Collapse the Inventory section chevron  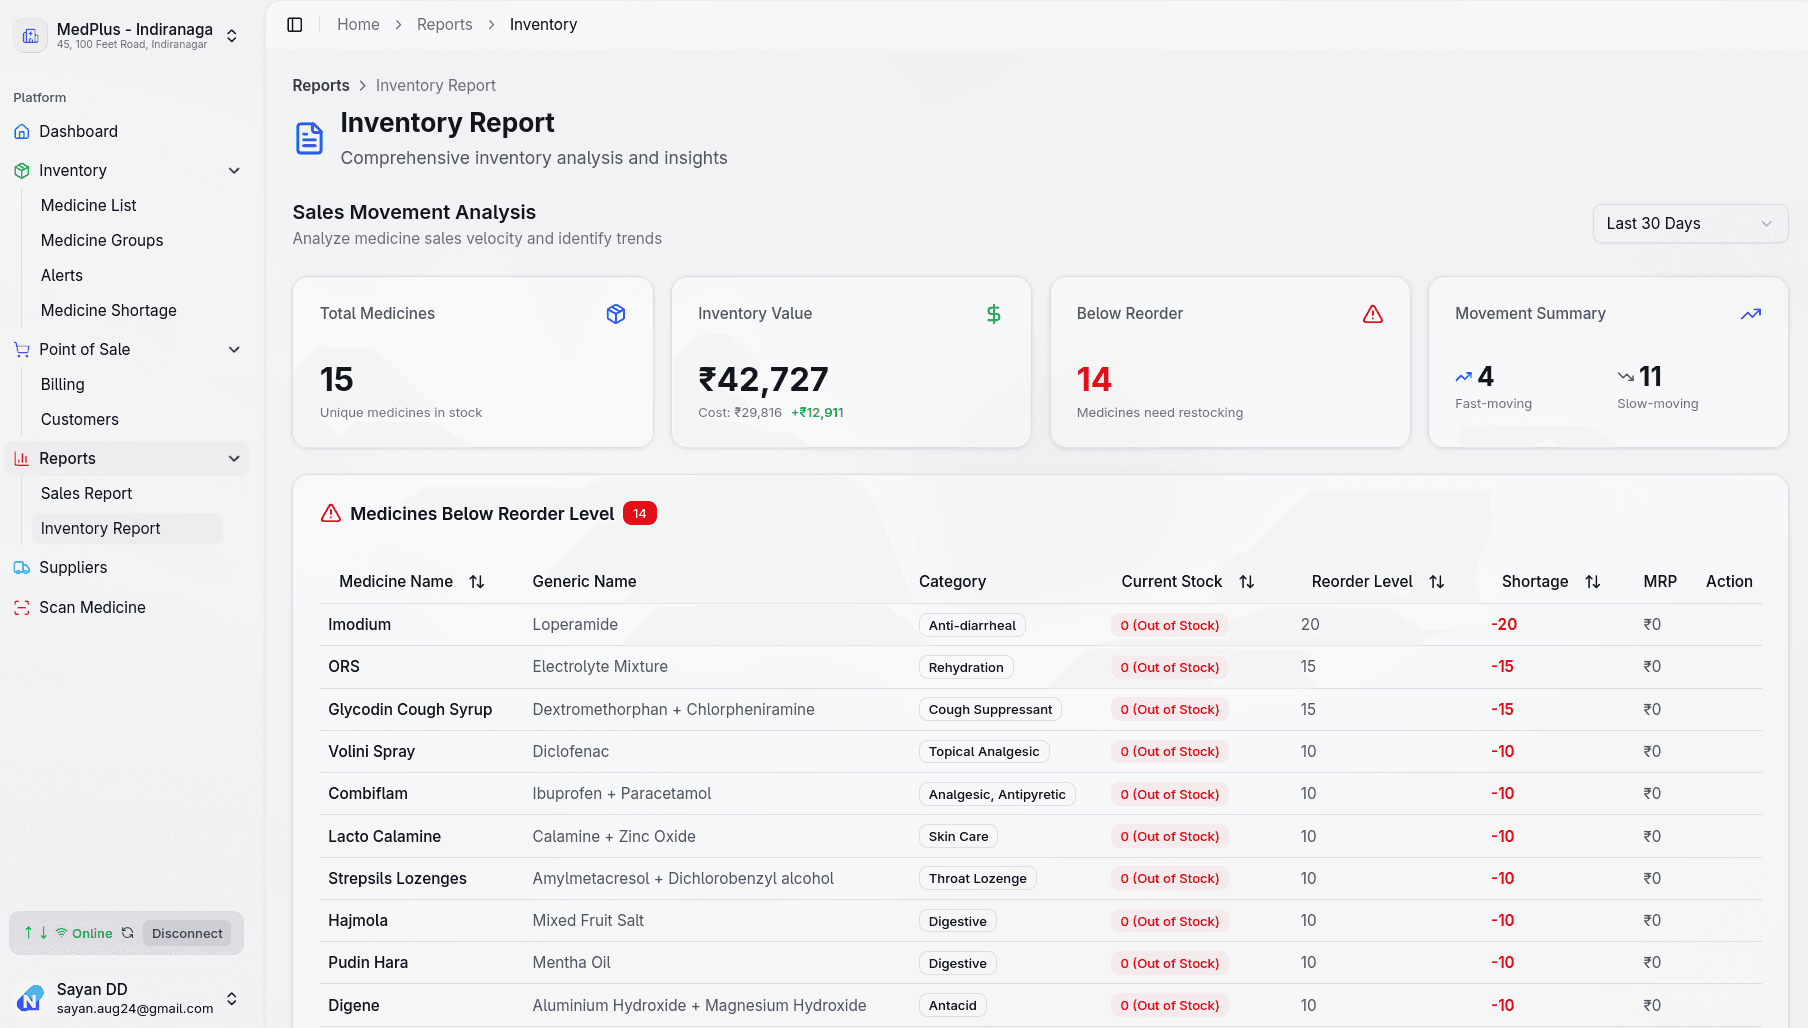coord(234,171)
